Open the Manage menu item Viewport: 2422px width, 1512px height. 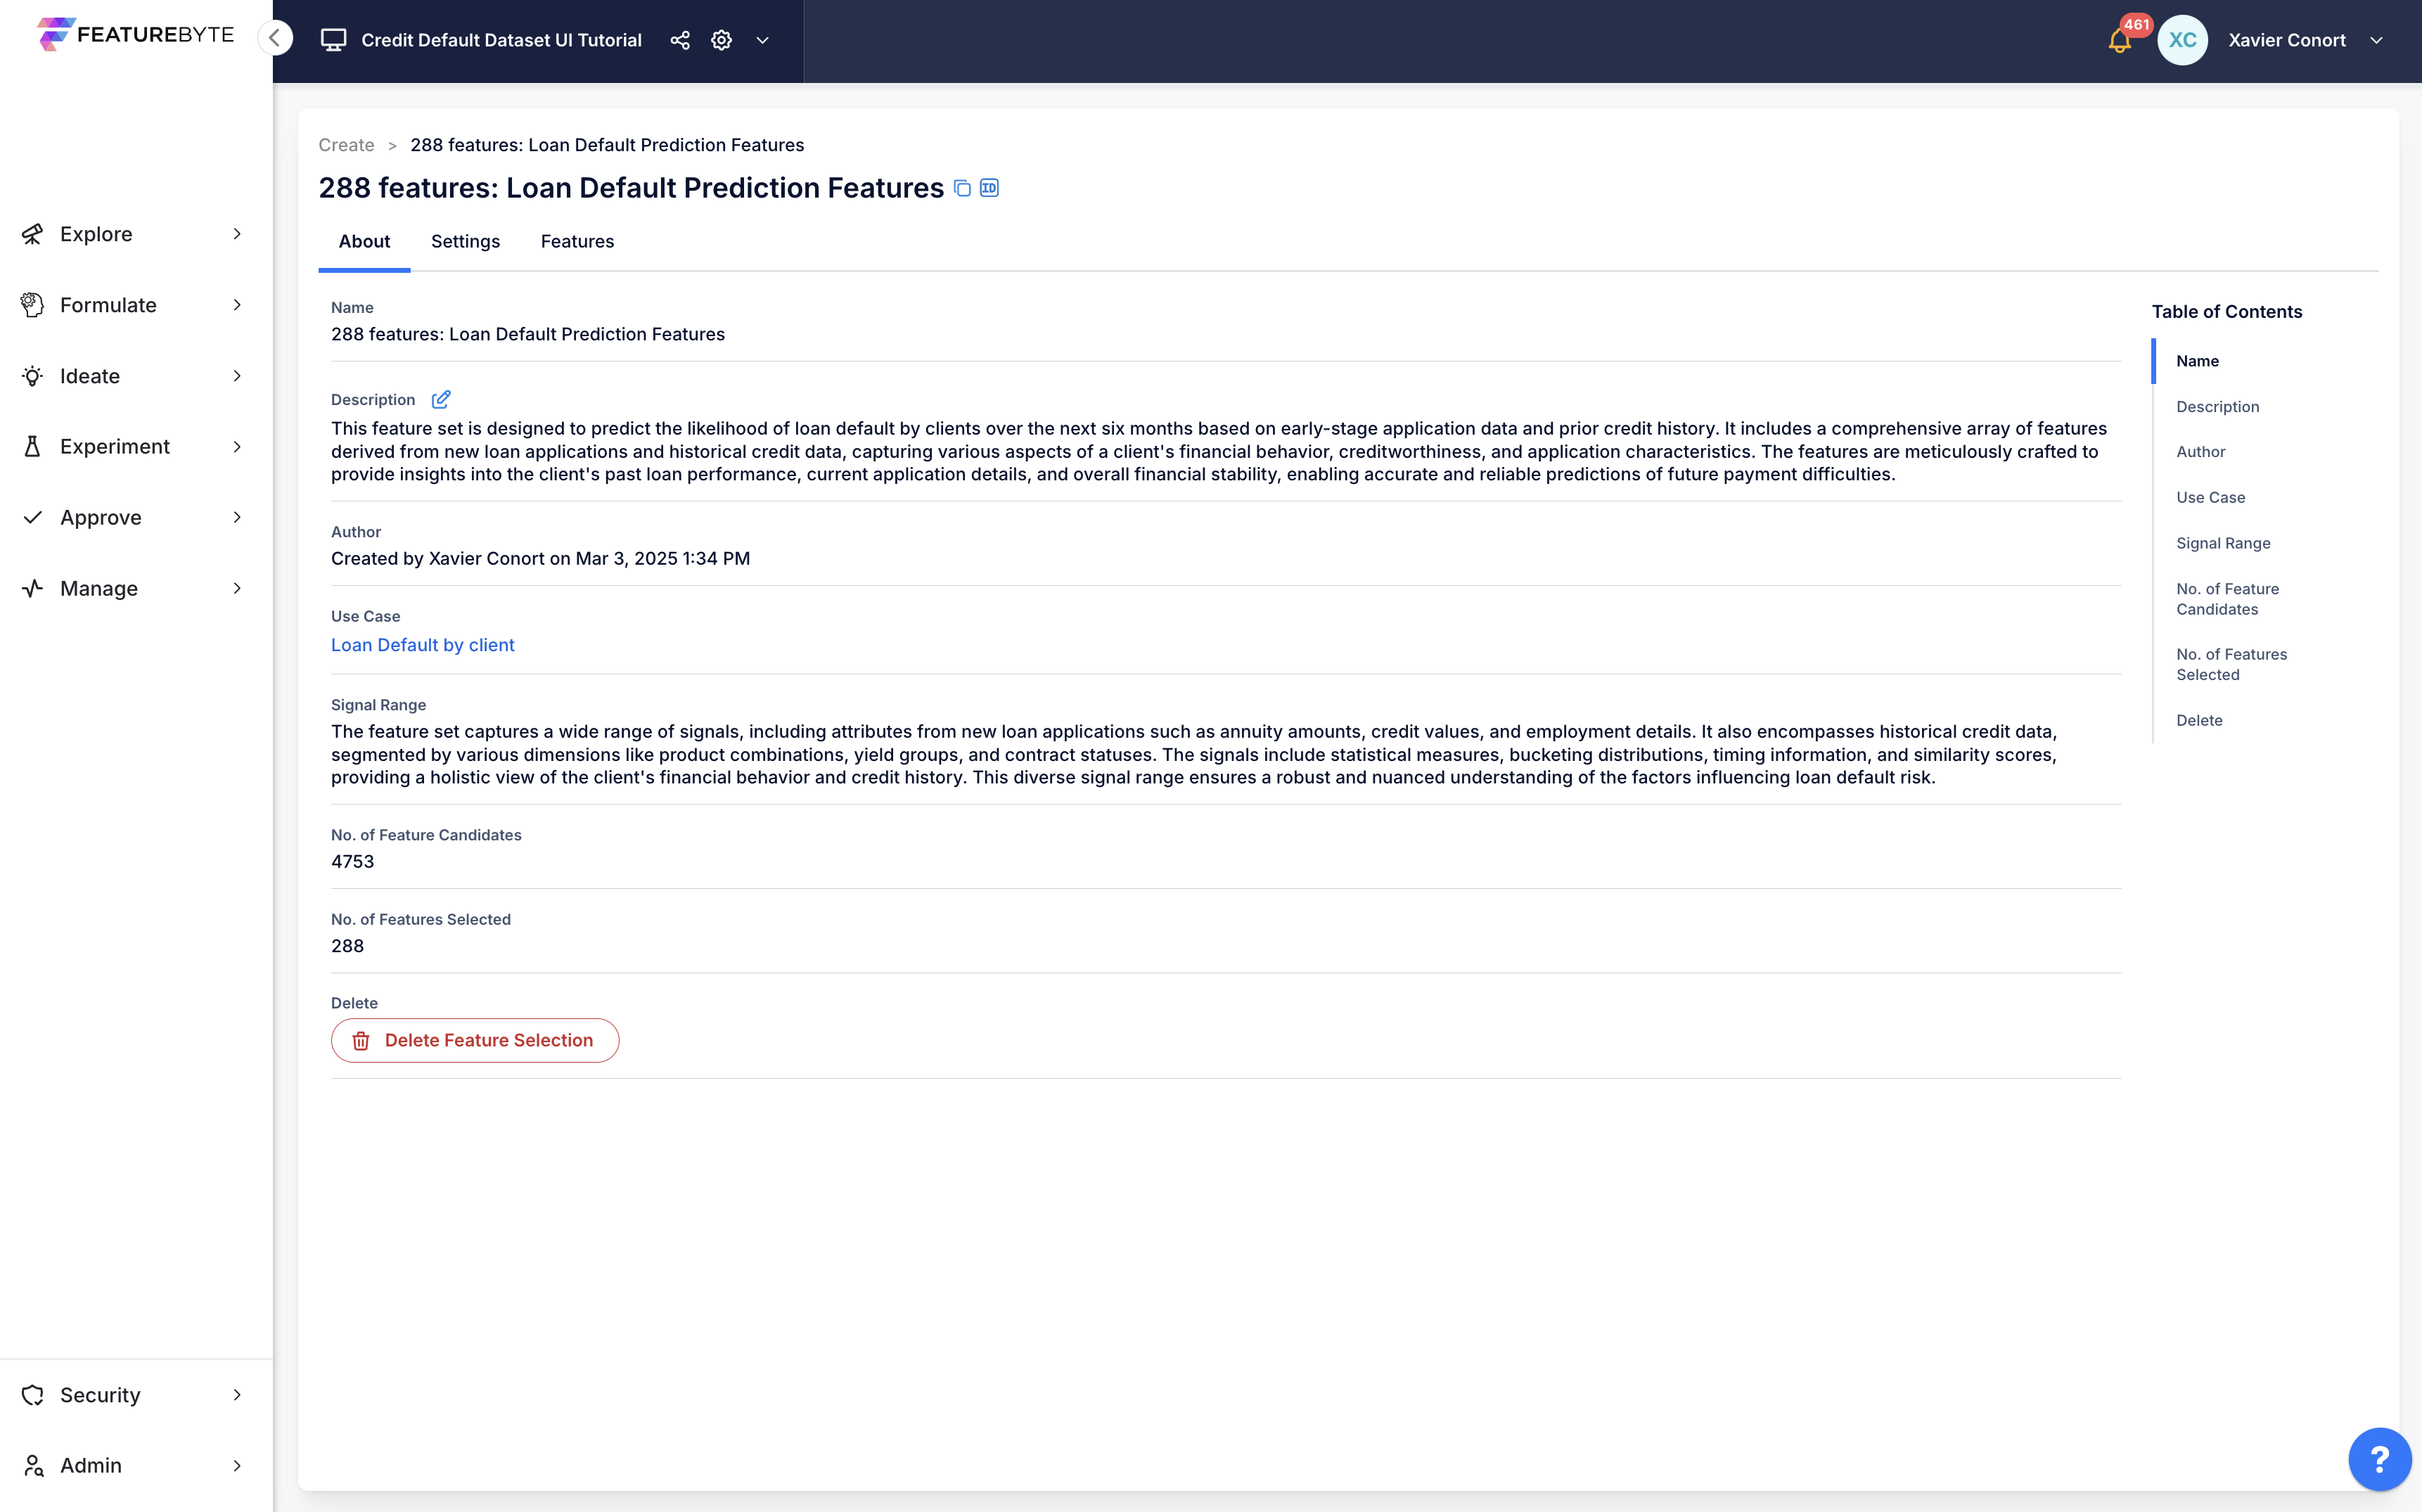click(x=136, y=588)
